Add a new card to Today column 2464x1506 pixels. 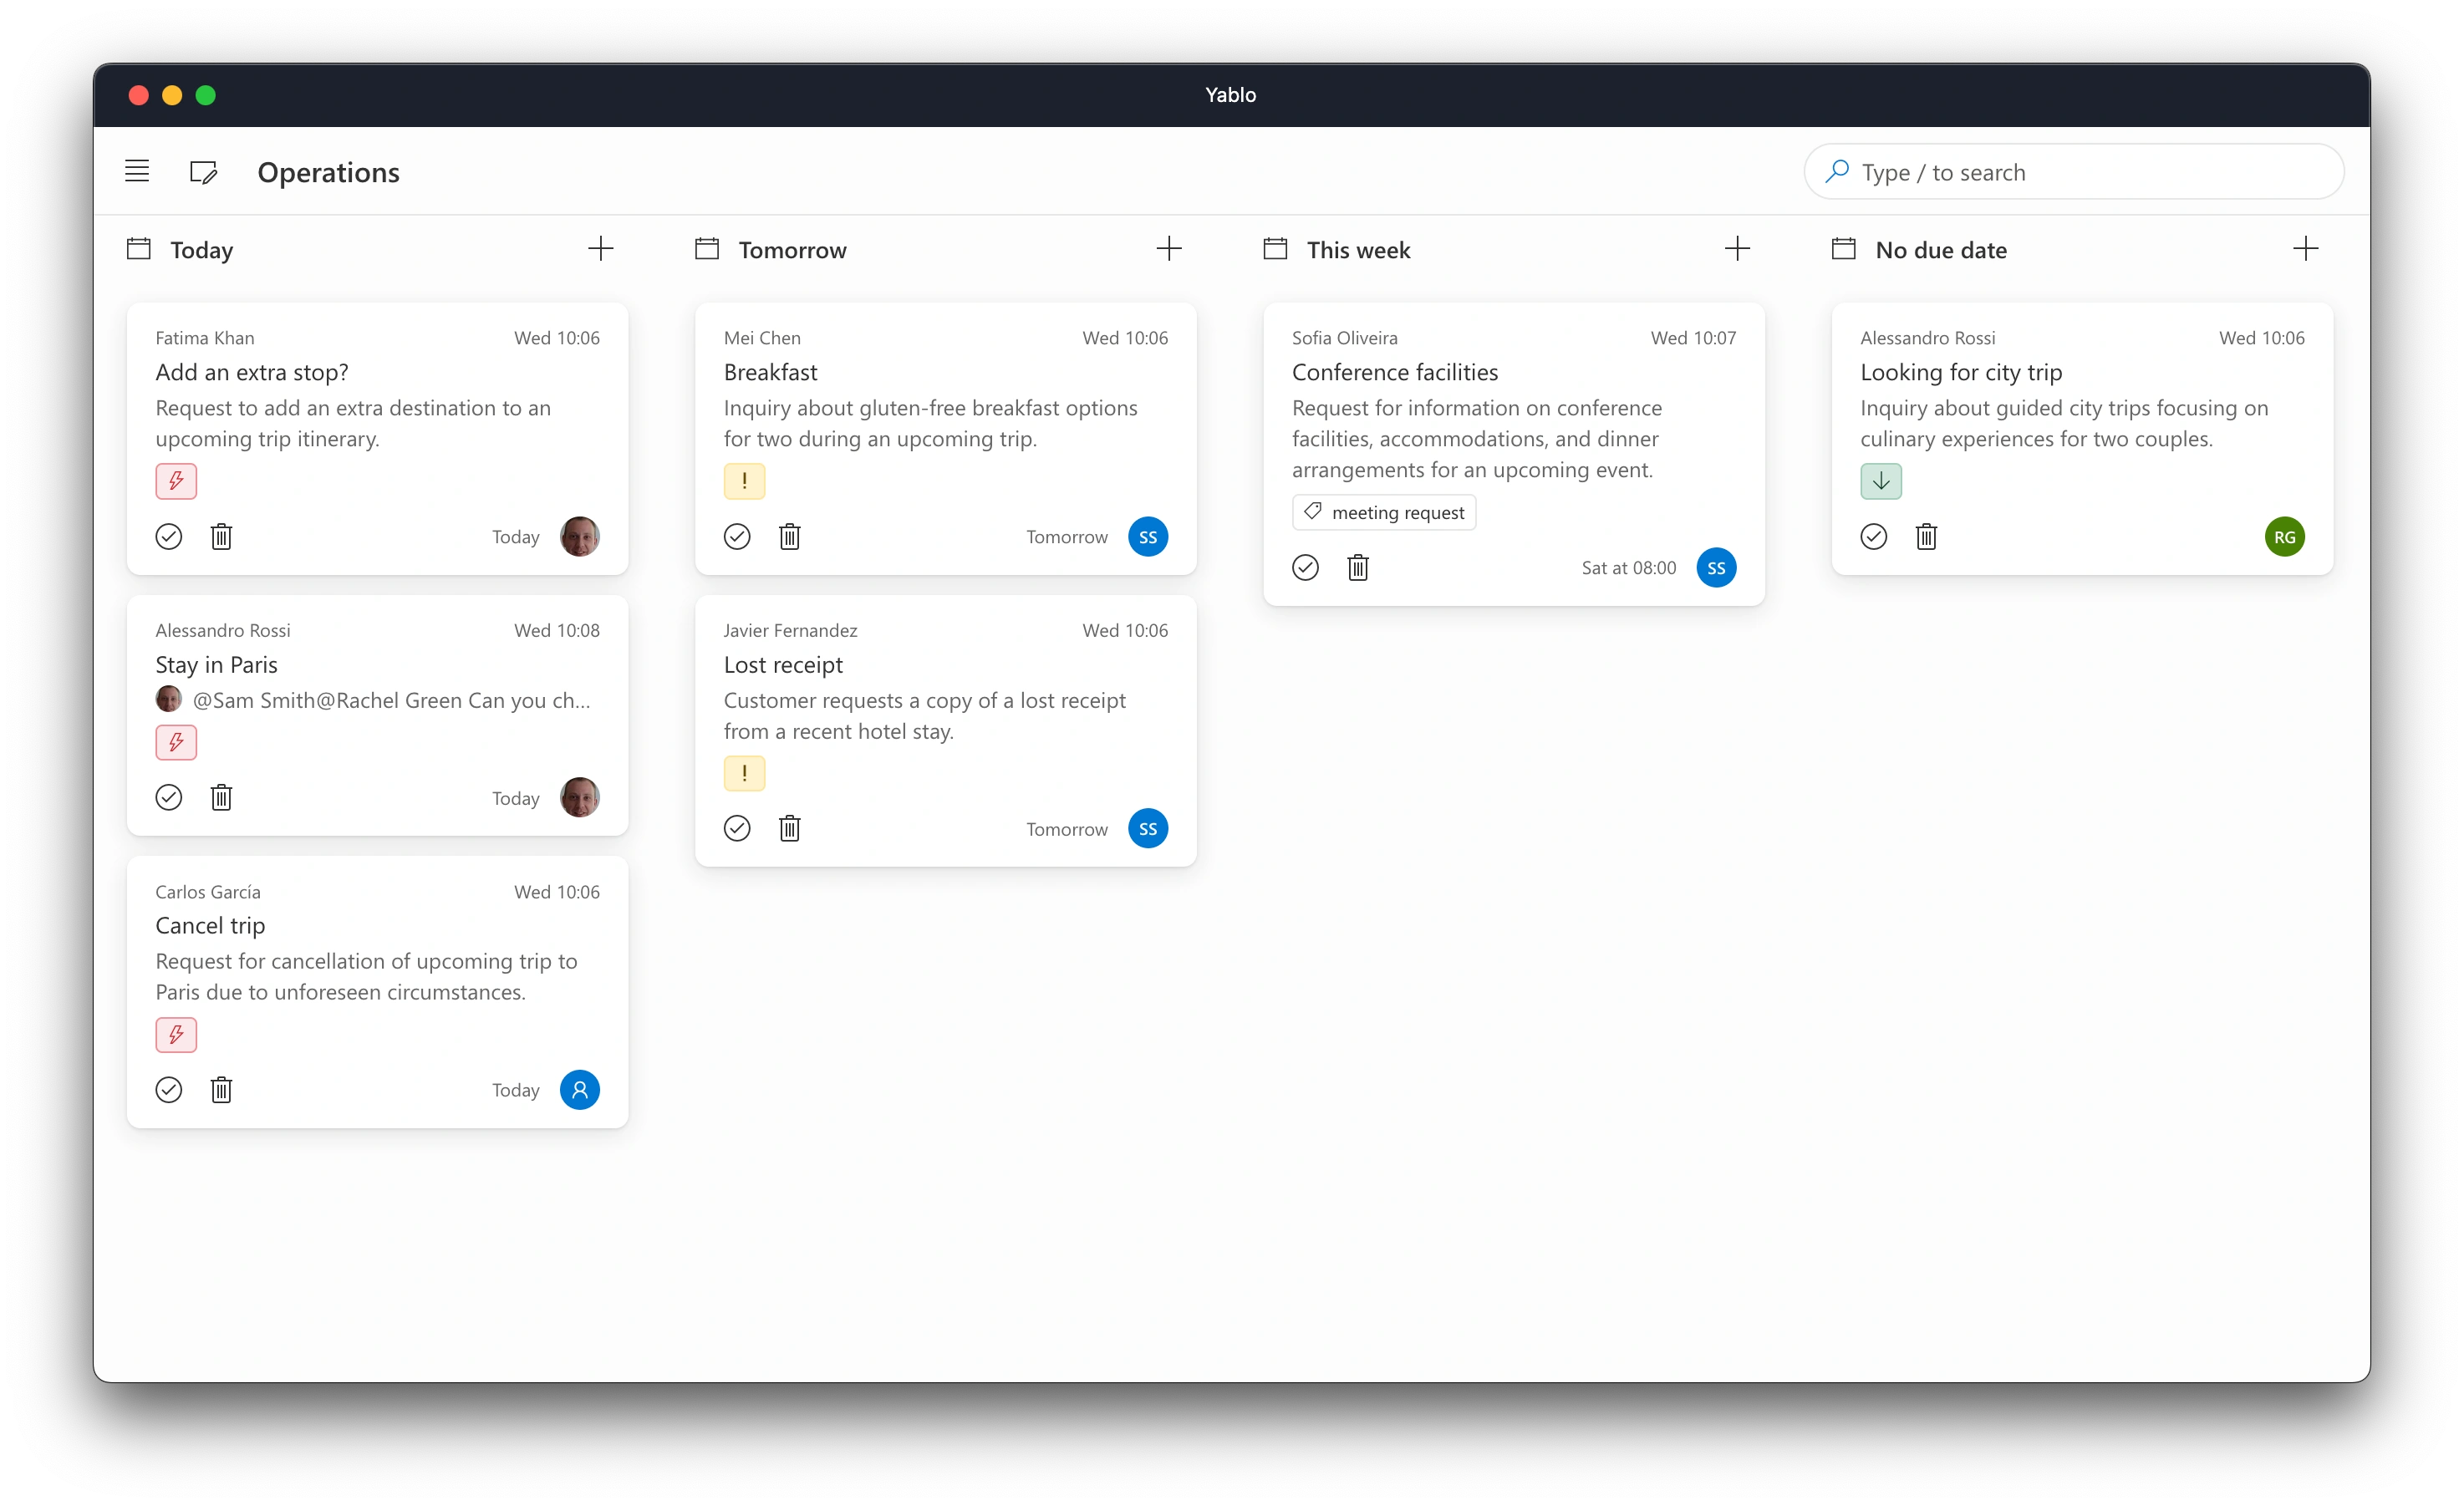600,249
